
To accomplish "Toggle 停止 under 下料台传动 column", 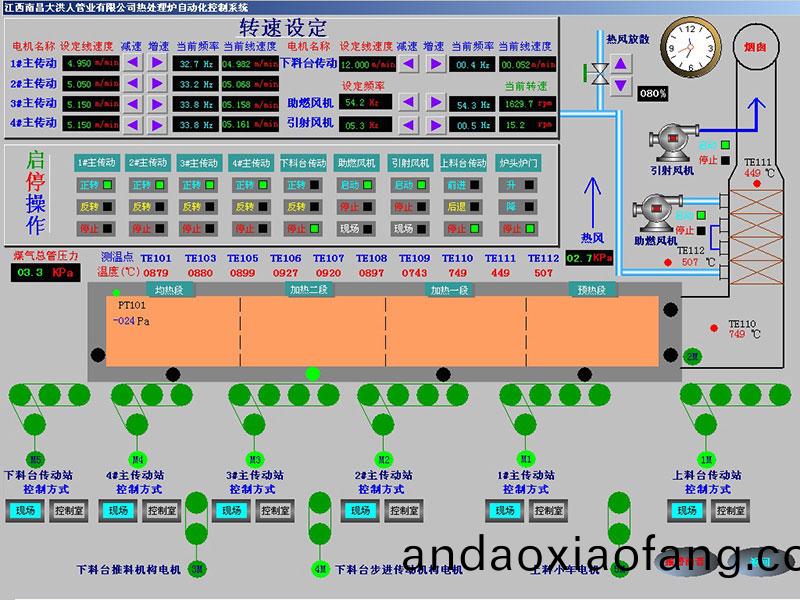I will pyautogui.click(x=303, y=229).
